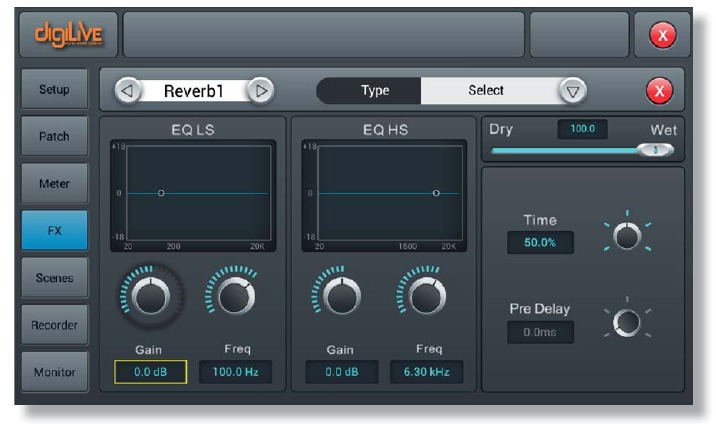The height and width of the screenshot is (424, 716).
Task: Click the Dry label
Action: click(x=501, y=129)
